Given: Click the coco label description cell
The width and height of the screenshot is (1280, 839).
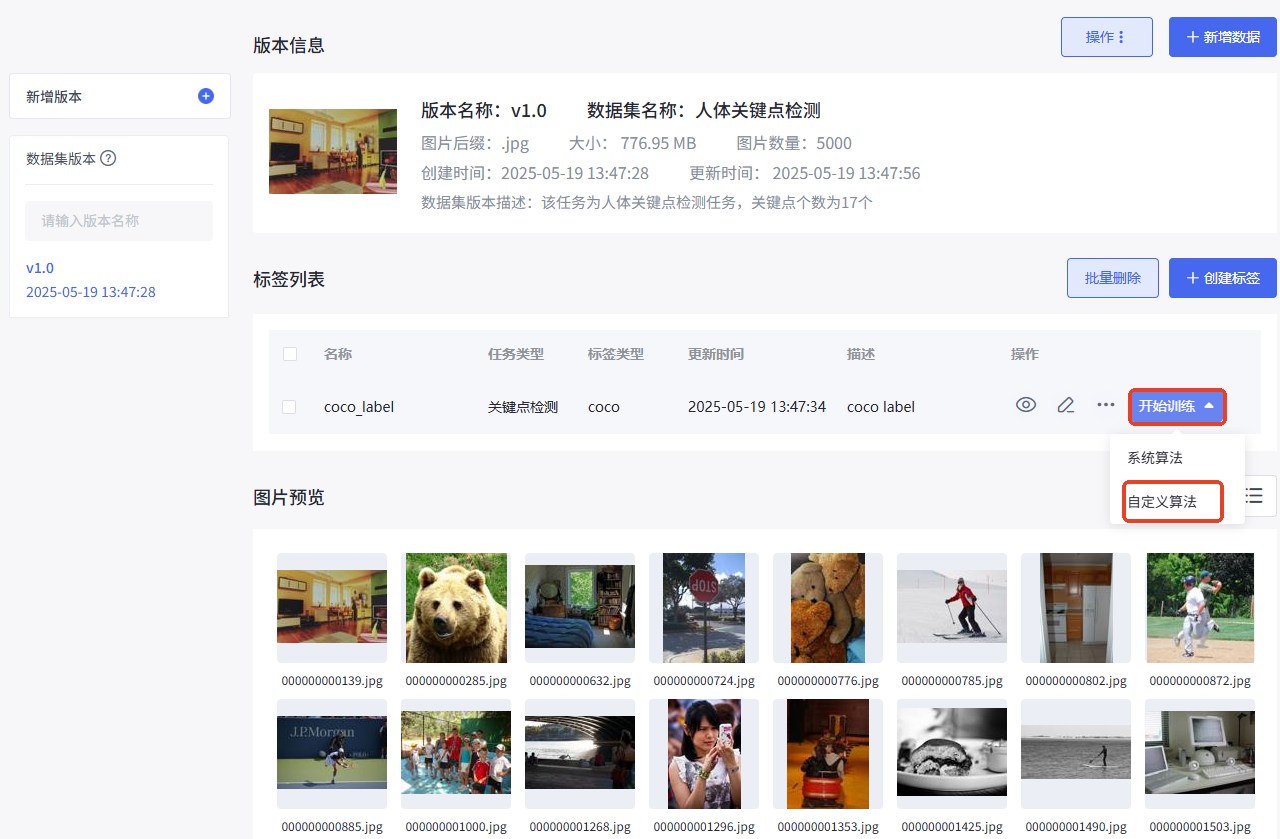Looking at the screenshot, I should tap(881, 407).
